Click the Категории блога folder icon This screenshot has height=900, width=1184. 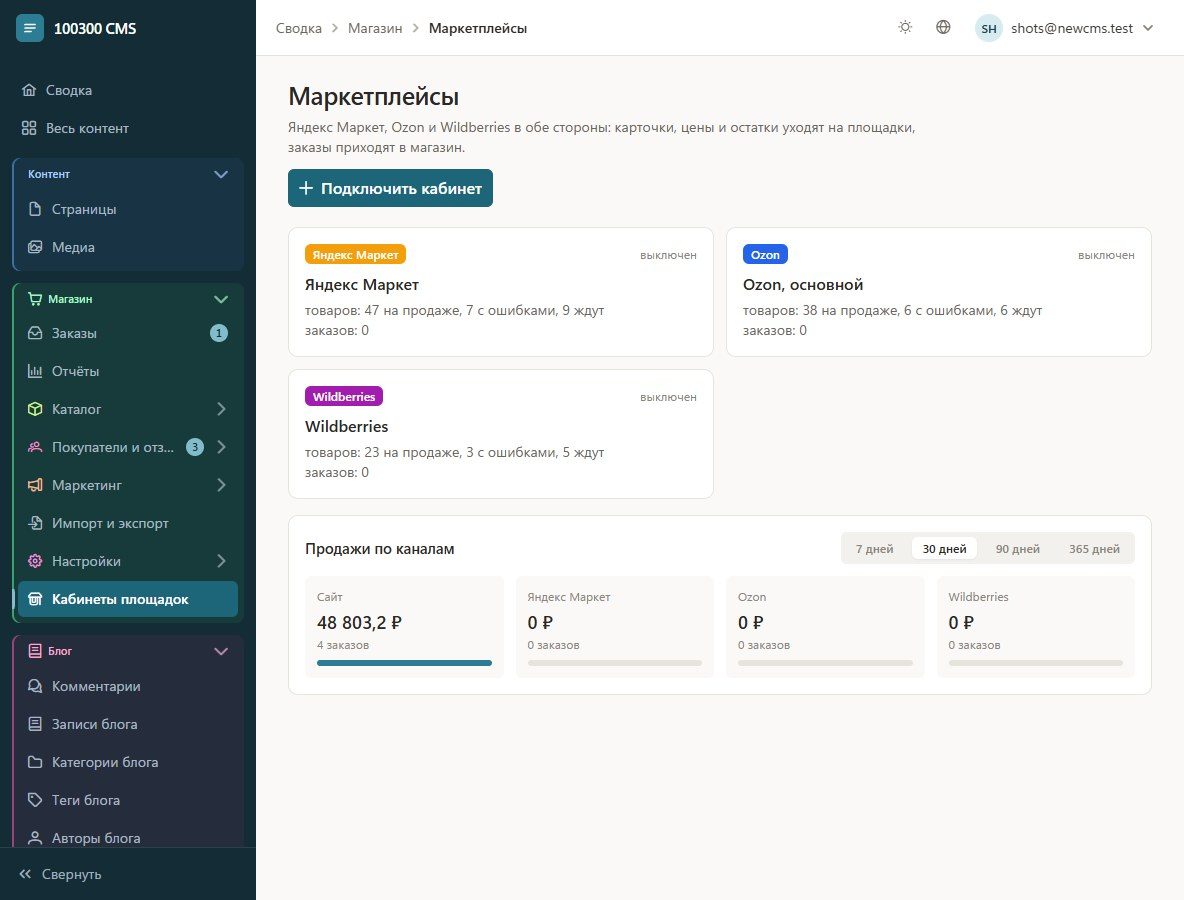click(x=35, y=762)
